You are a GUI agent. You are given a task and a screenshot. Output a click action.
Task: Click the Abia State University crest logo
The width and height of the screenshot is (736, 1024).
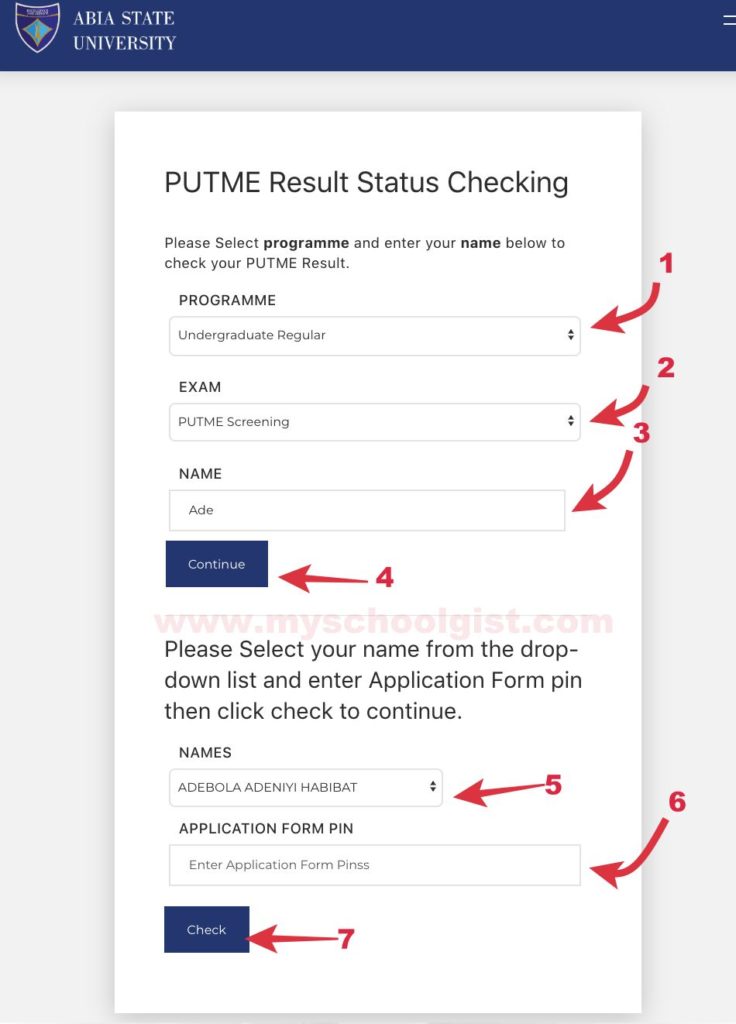point(37,31)
